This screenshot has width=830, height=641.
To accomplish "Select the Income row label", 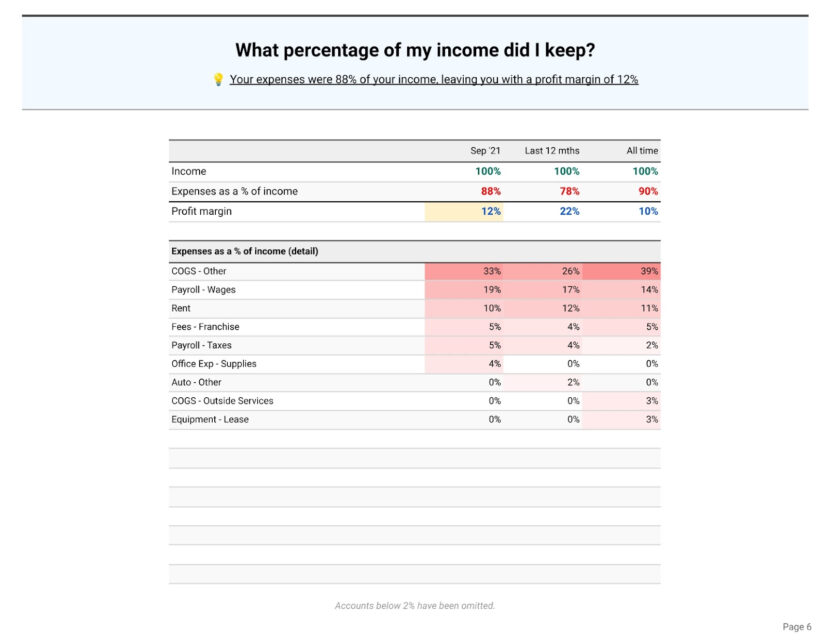I will 189,172.
